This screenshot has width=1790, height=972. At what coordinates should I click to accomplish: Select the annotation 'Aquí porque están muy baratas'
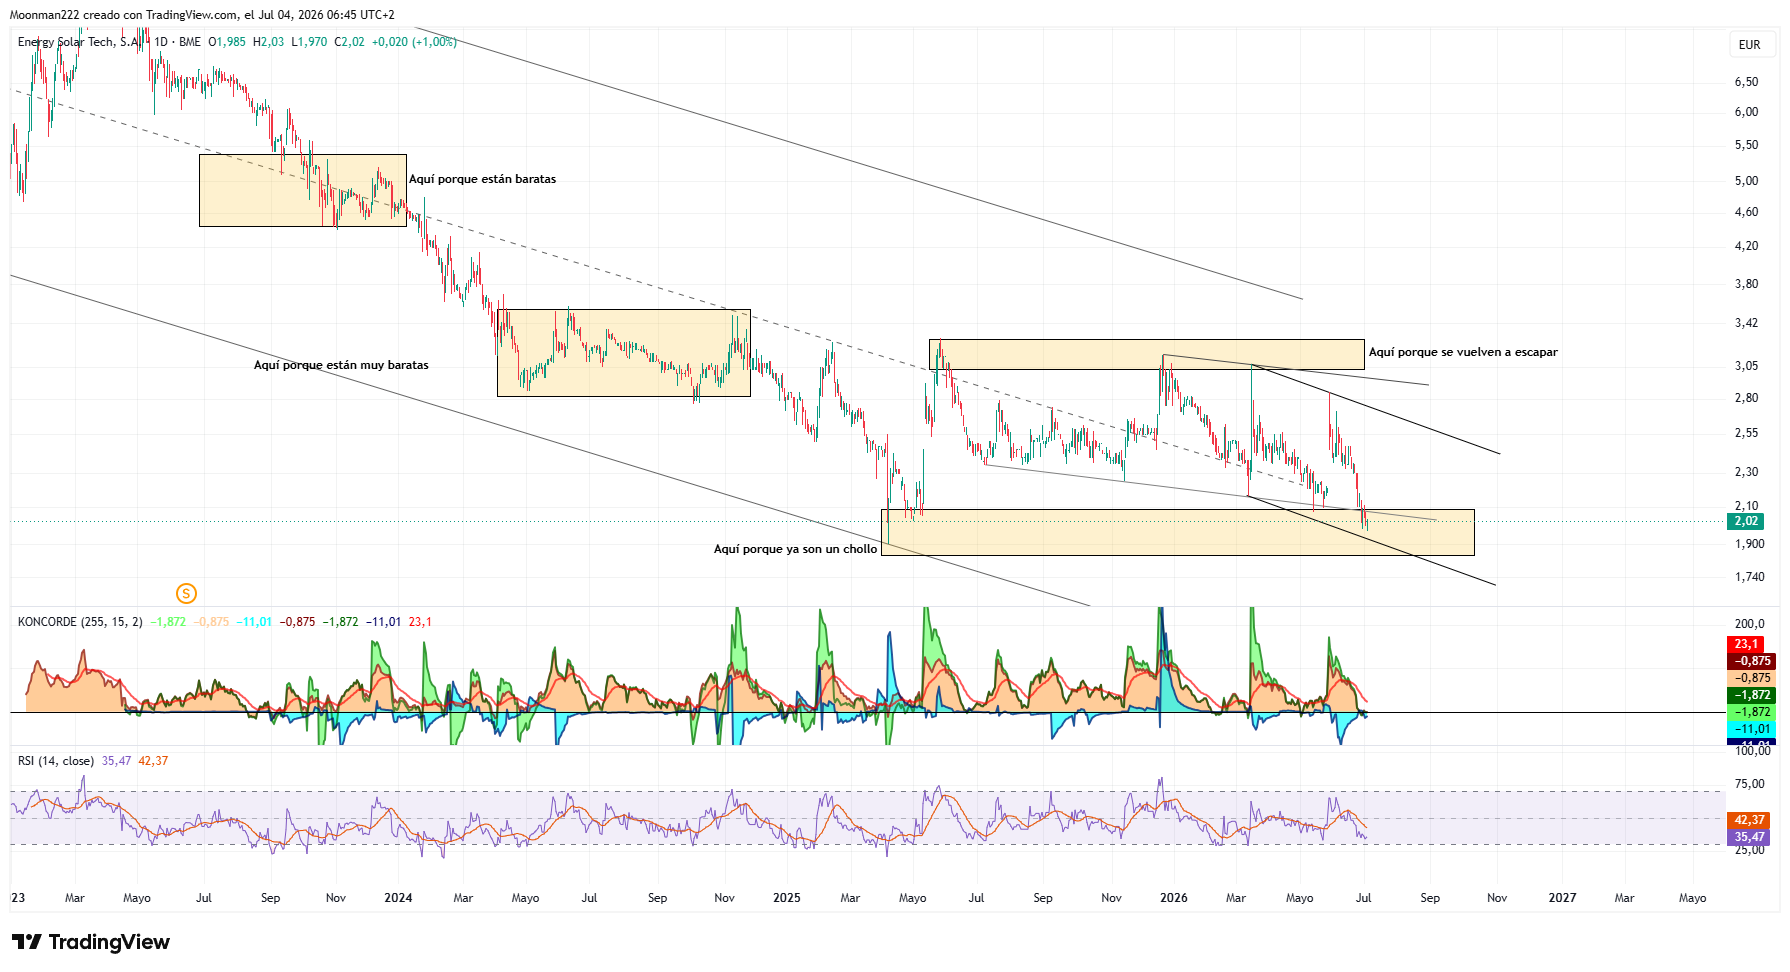(x=341, y=365)
